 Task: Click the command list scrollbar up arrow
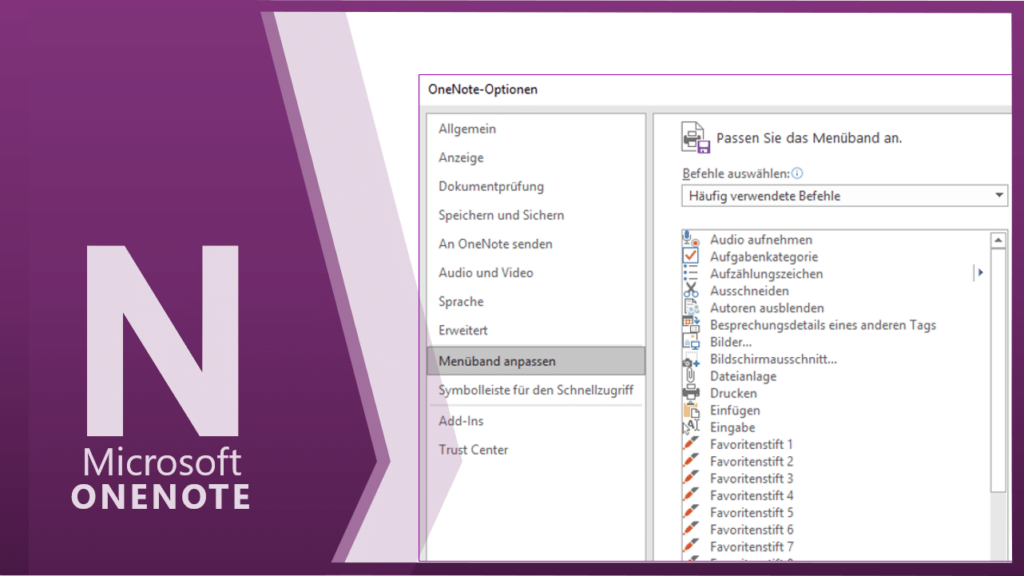tap(998, 241)
